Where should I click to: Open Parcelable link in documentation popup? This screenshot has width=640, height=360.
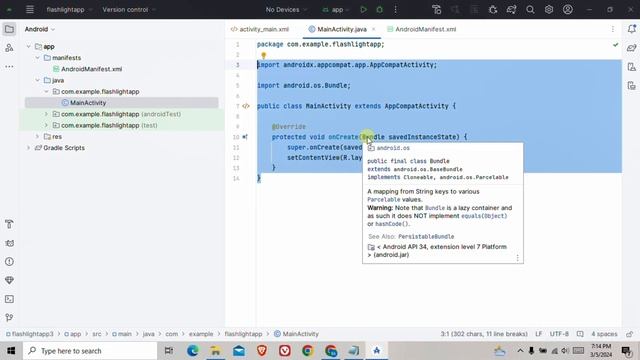click(x=384, y=200)
